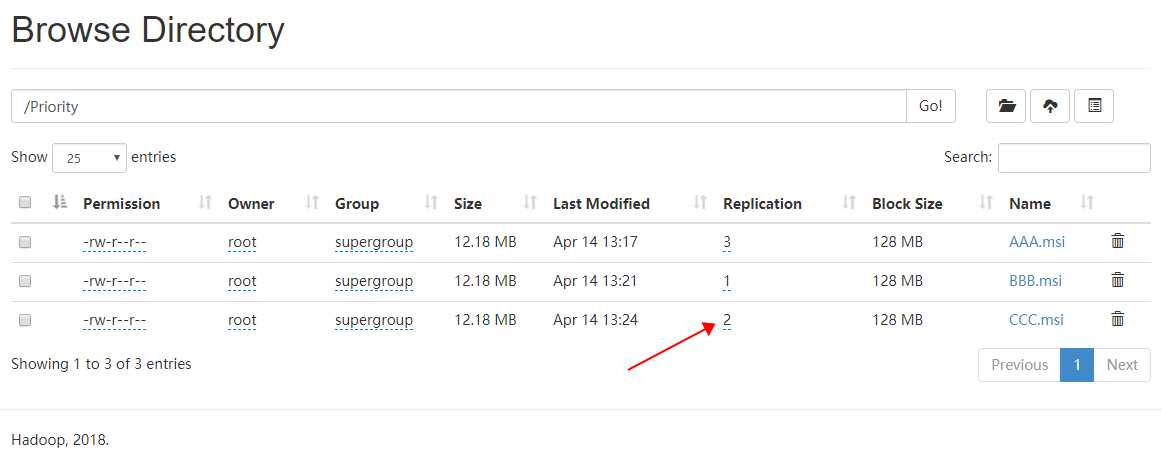This screenshot has height=455, width=1162.
Task: Click replication value 2 for CCC.msi
Action: (727, 320)
